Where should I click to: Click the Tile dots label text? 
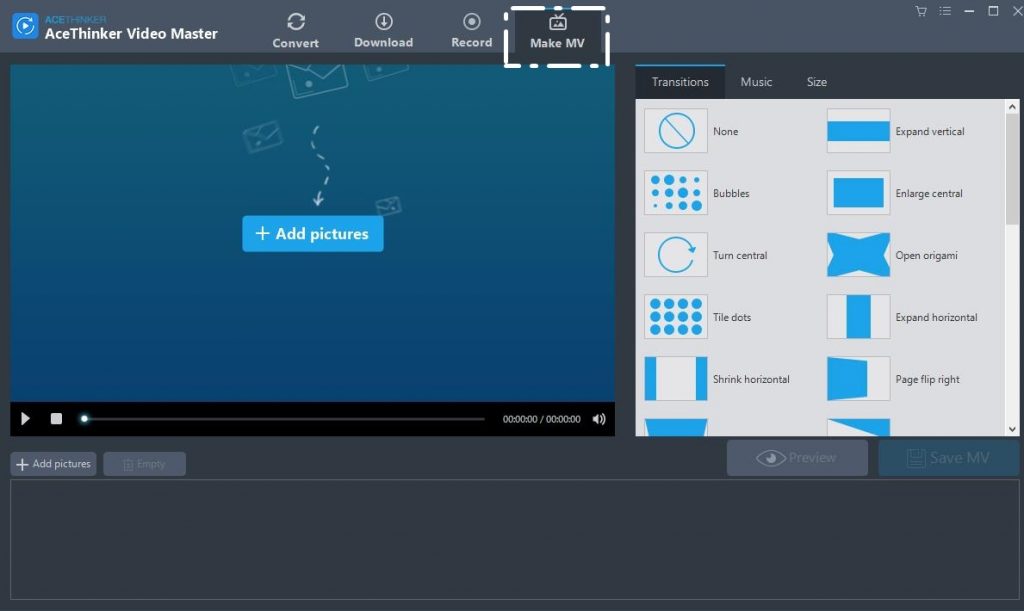point(731,317)
